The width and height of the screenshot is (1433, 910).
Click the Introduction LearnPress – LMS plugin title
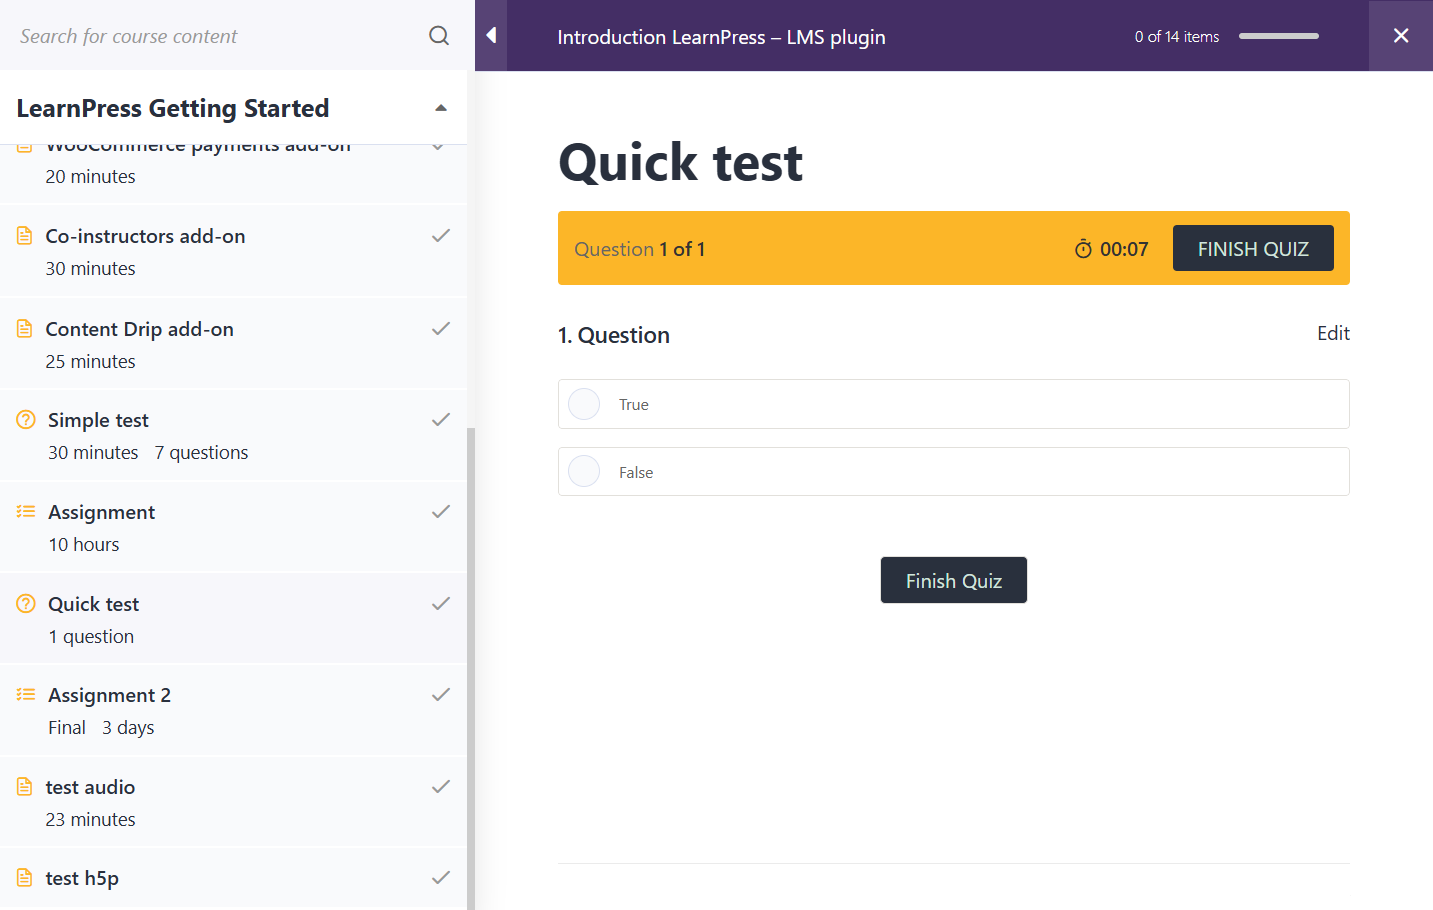click(722, 37)
